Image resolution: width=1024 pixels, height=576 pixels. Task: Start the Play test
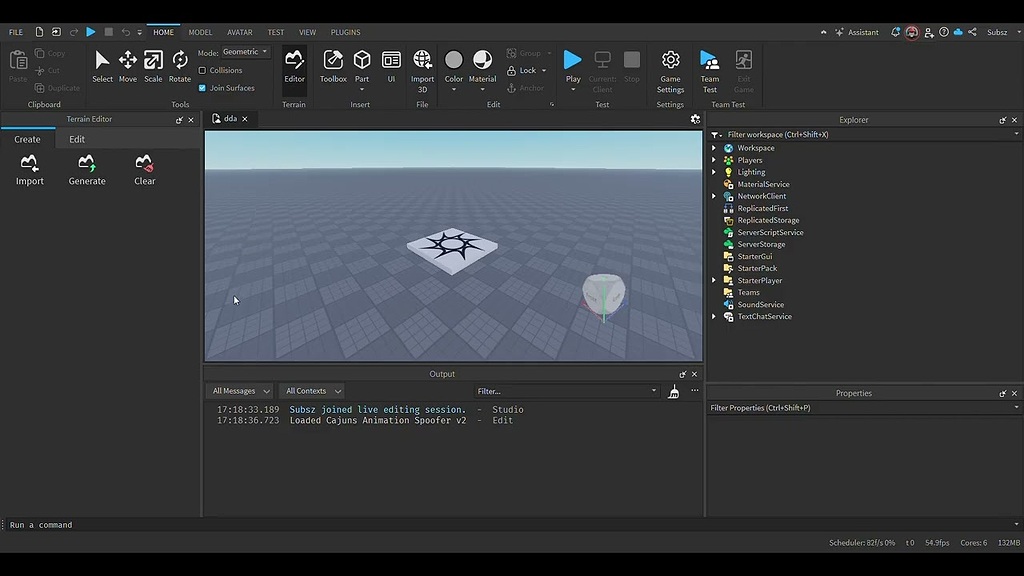573,60
